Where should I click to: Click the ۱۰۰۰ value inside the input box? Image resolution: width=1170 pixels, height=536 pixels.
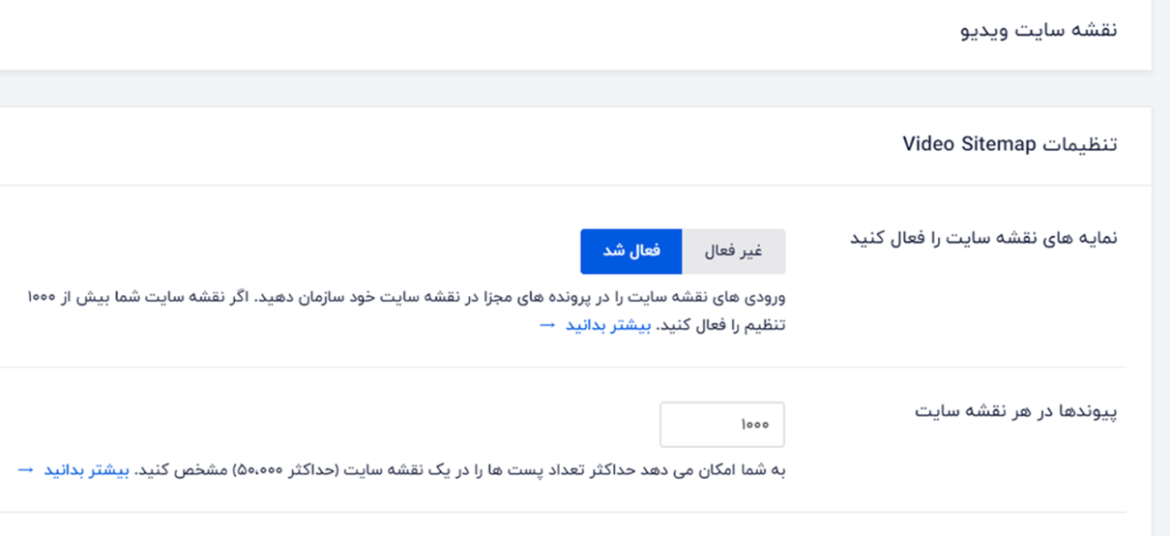[x=754, y=424]
